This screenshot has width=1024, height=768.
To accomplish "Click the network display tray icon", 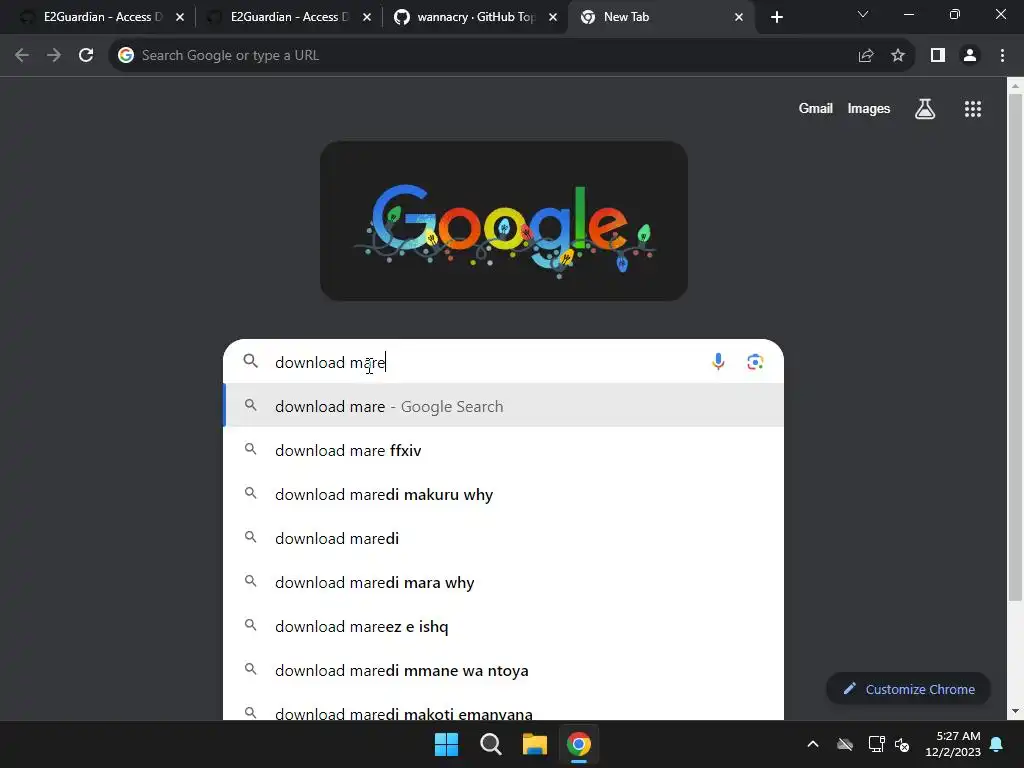I will 876,744.
